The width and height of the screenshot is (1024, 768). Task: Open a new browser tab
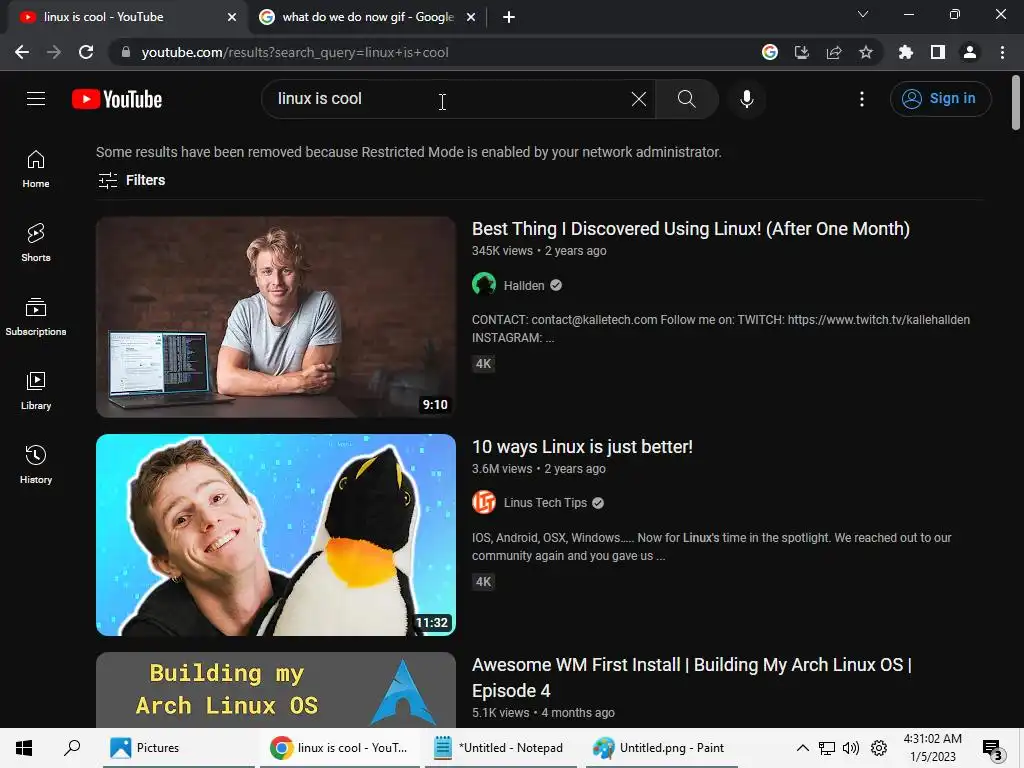pos(509,18)
